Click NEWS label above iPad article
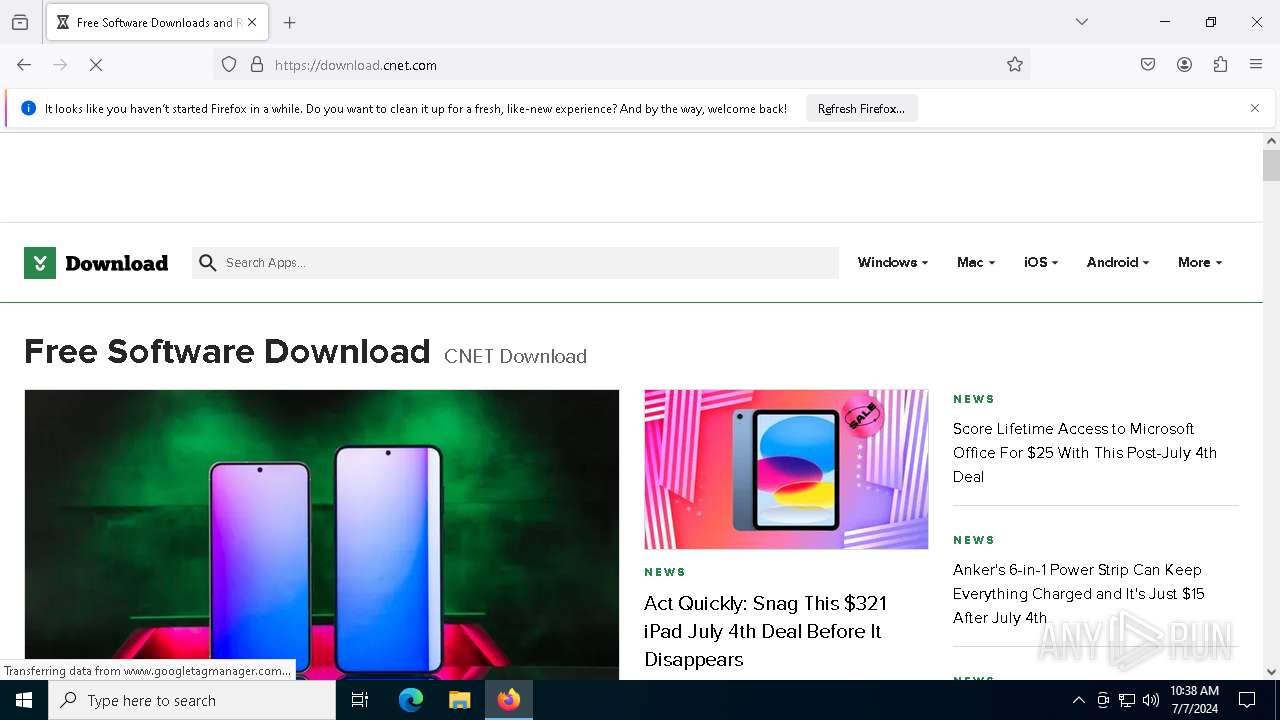The image size is (1280, 720). pyautogui.click(x=665, y=572)
